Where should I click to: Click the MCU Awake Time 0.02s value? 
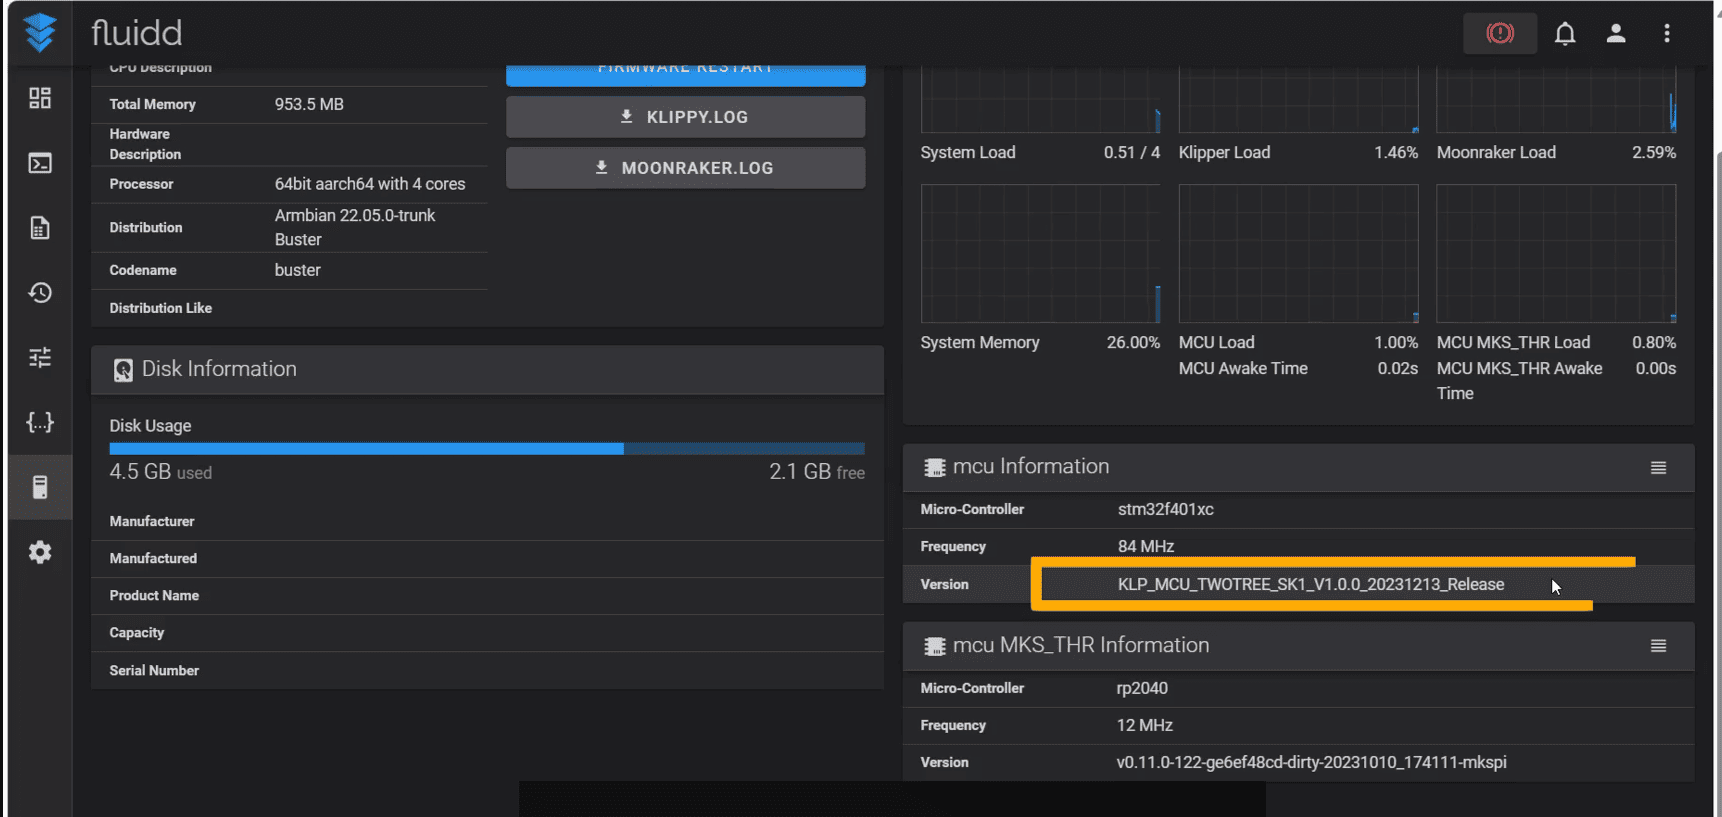coord(1397,368)
